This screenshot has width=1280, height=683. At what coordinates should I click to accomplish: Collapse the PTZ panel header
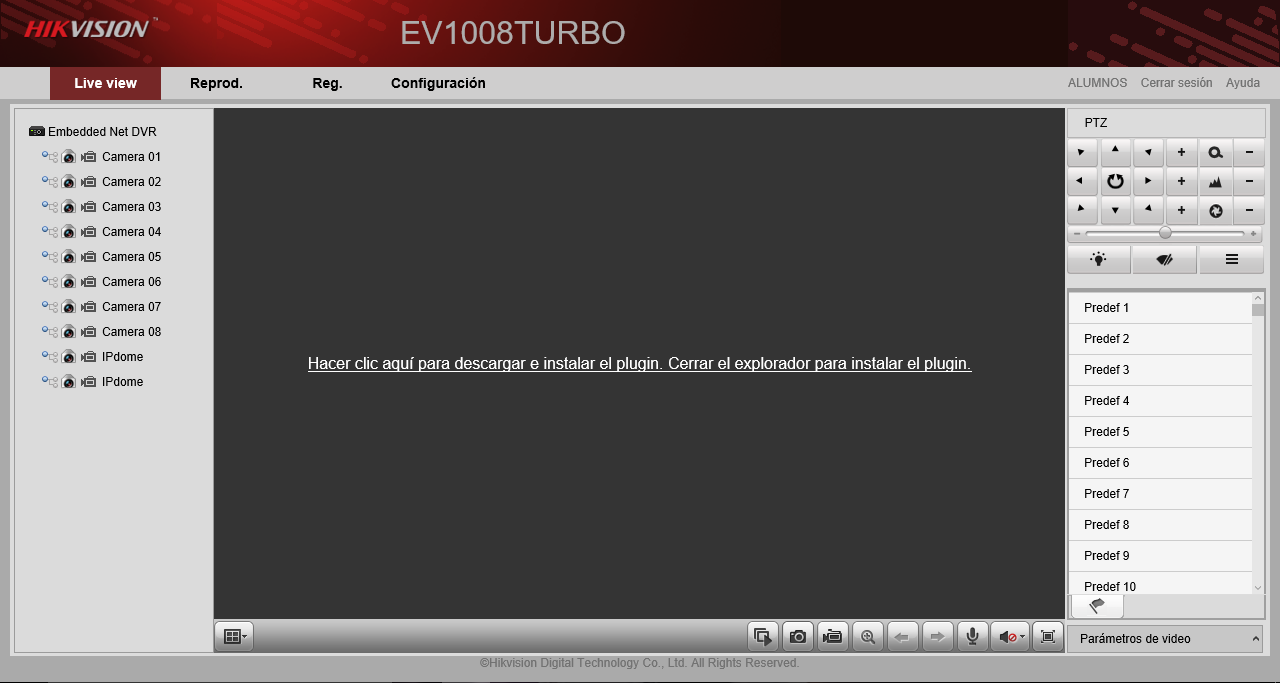(1166, 123)
